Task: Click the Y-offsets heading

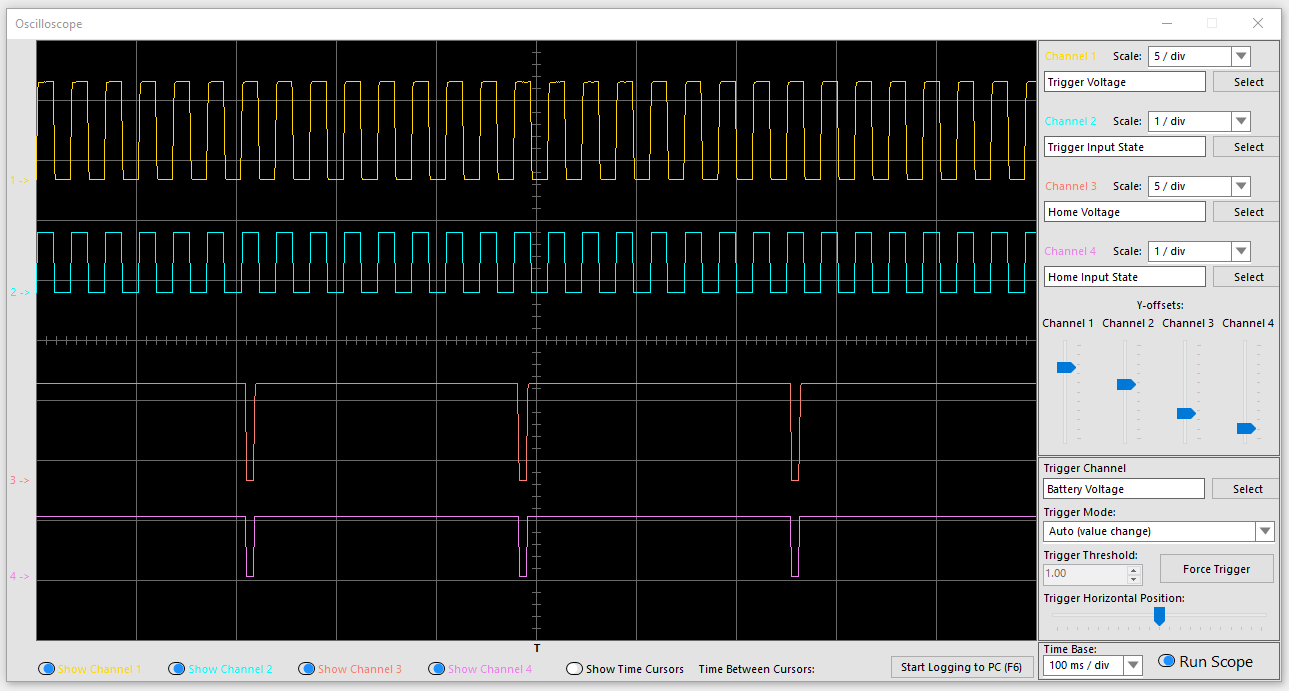Action: click(1159, 305)
